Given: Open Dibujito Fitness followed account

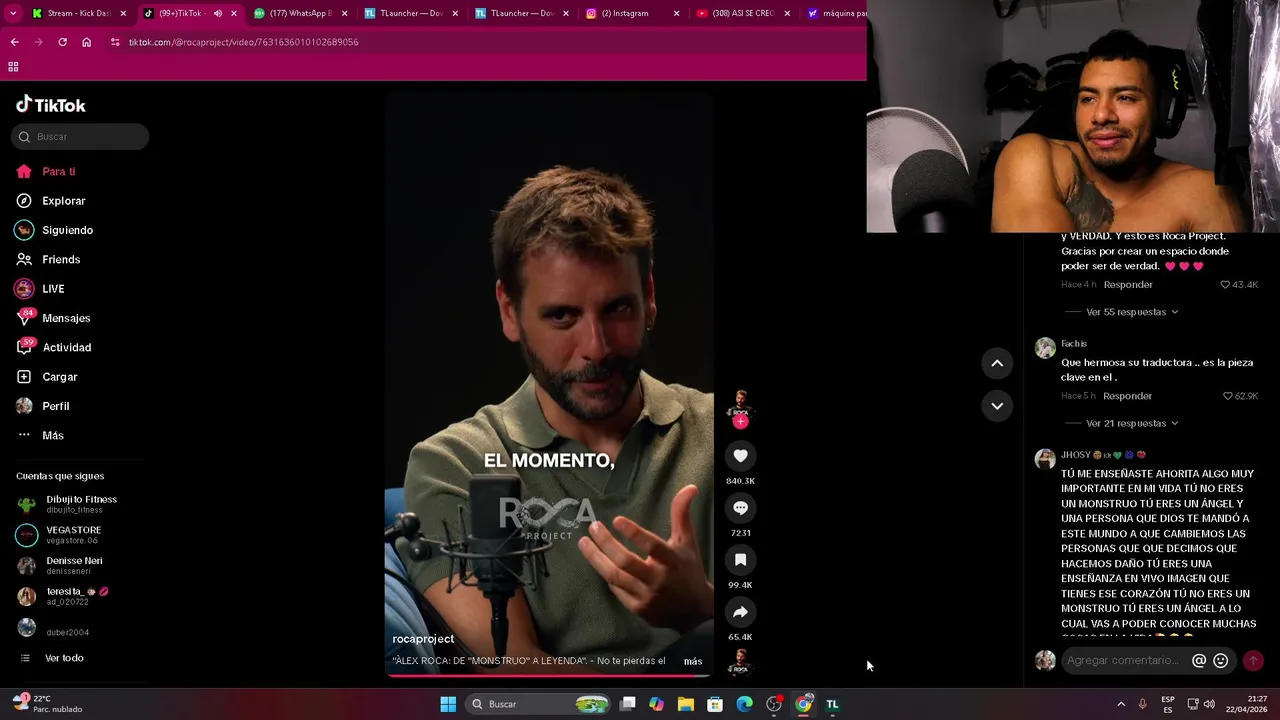Looking at the screenshot, I should [67, 504].
